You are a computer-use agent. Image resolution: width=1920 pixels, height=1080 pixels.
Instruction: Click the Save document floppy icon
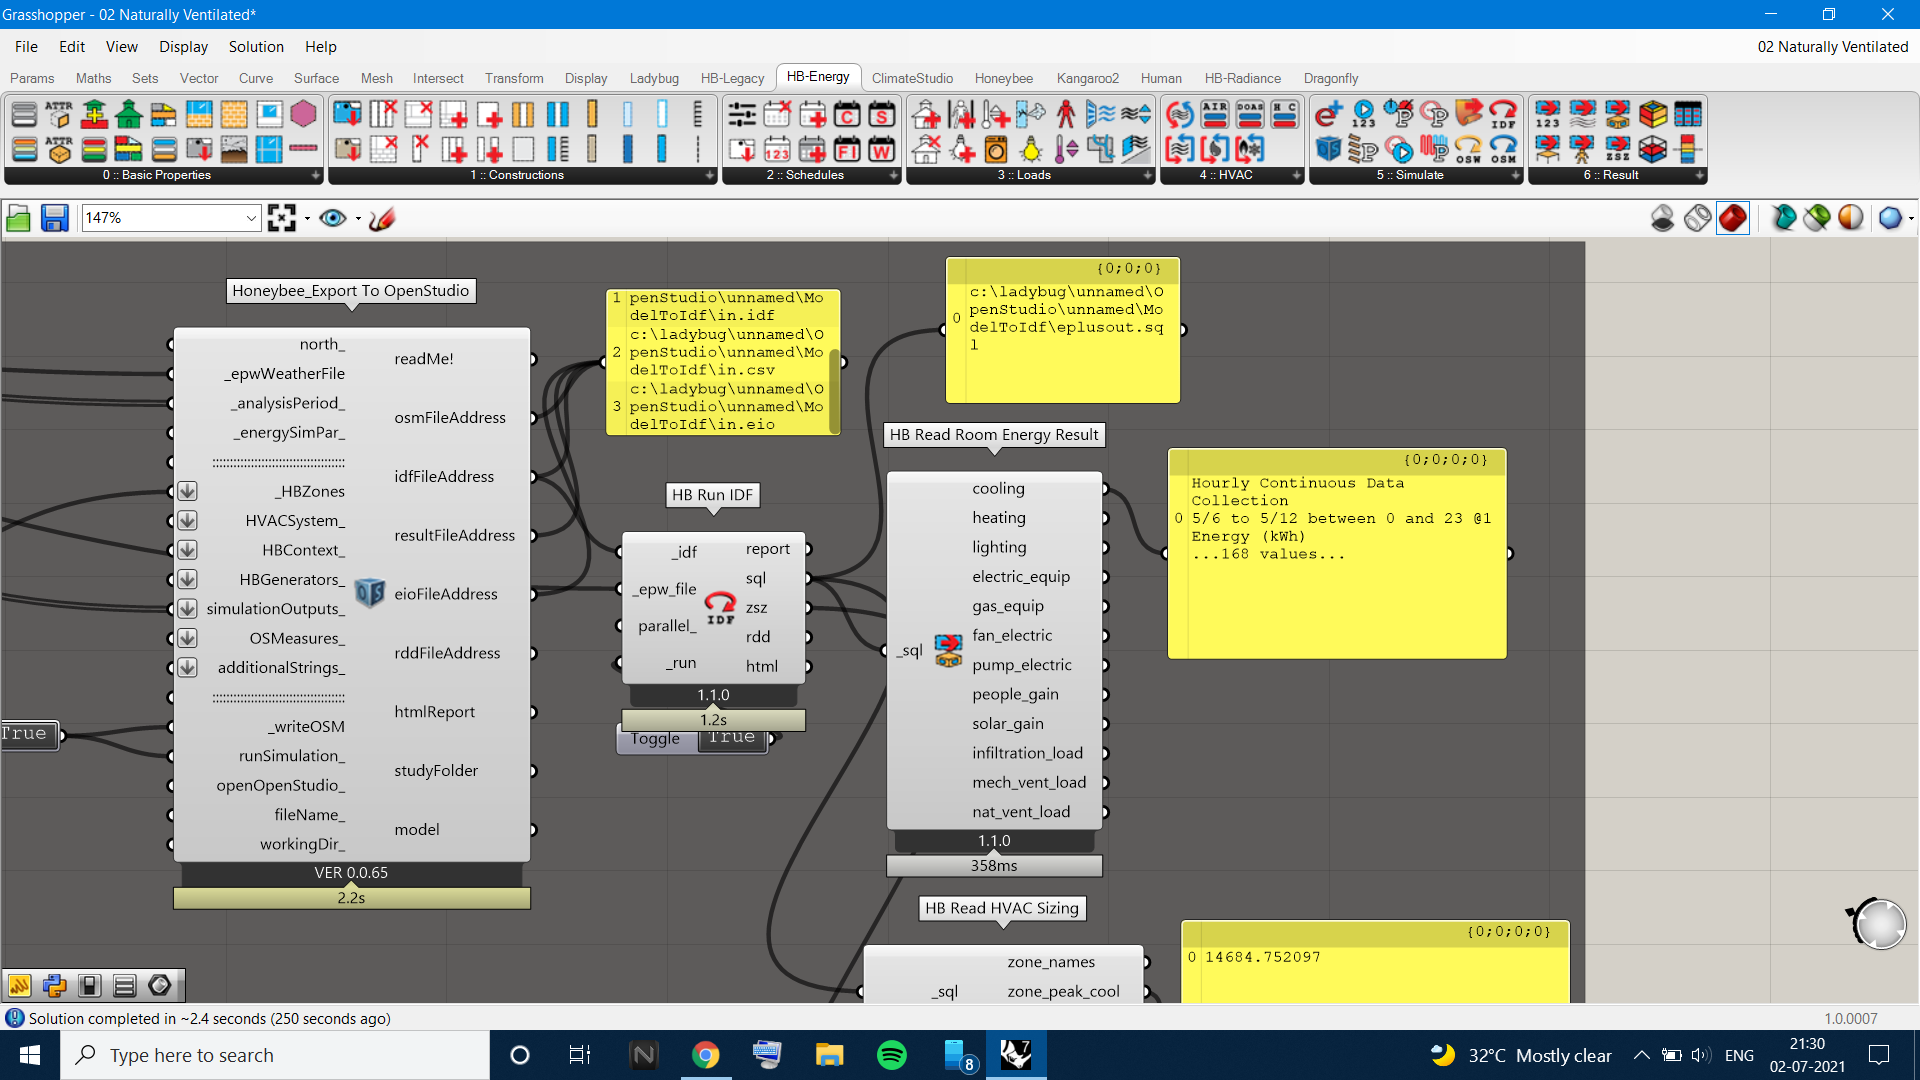[x=54, y=218]
